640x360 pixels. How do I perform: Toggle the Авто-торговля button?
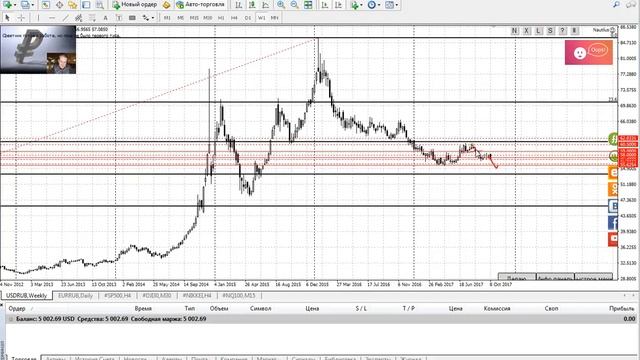click(200, 5)
